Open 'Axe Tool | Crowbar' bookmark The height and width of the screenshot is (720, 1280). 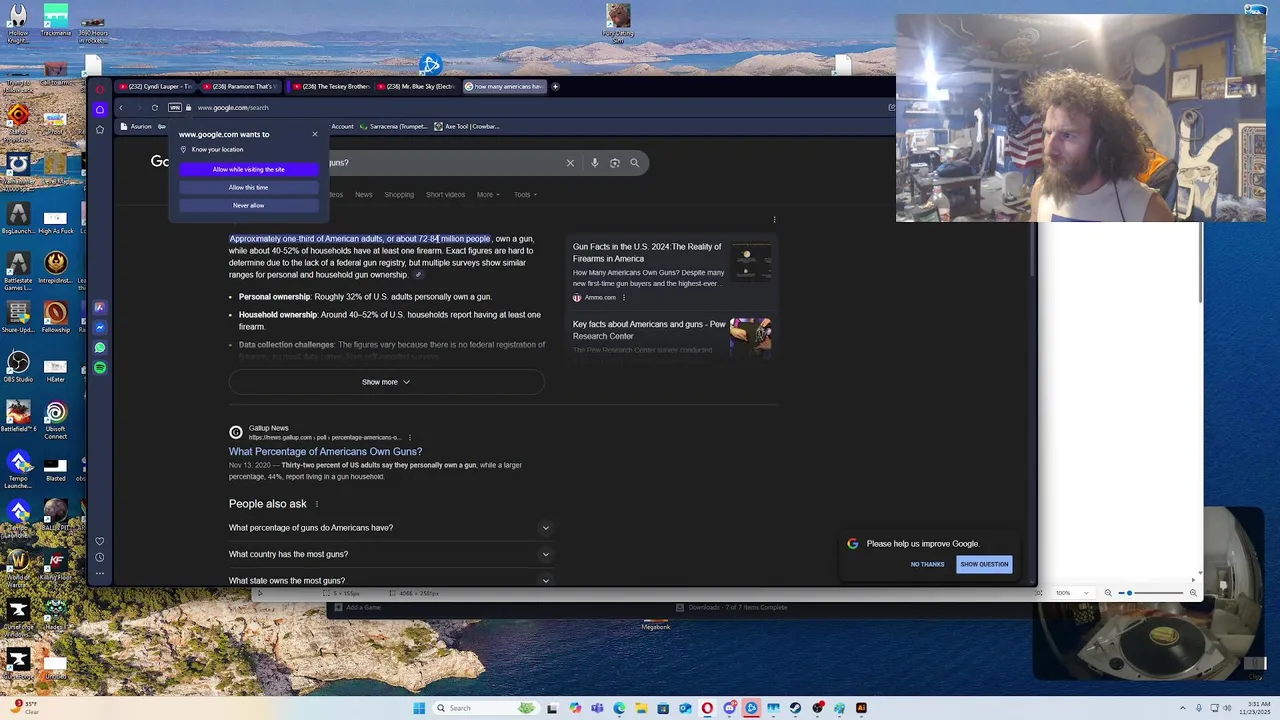point(467,126)
